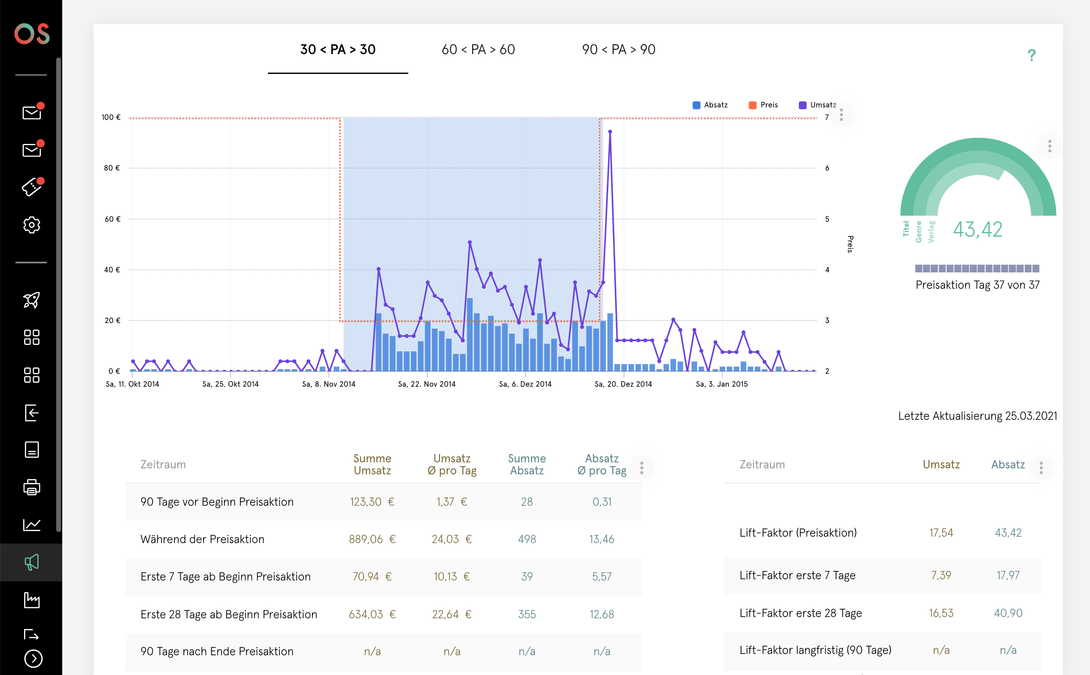Screen dimensions: 1090x675
Task: Click the sidebar vertical scrollbar
Action: pyautogui.click(x=58, y=295)
